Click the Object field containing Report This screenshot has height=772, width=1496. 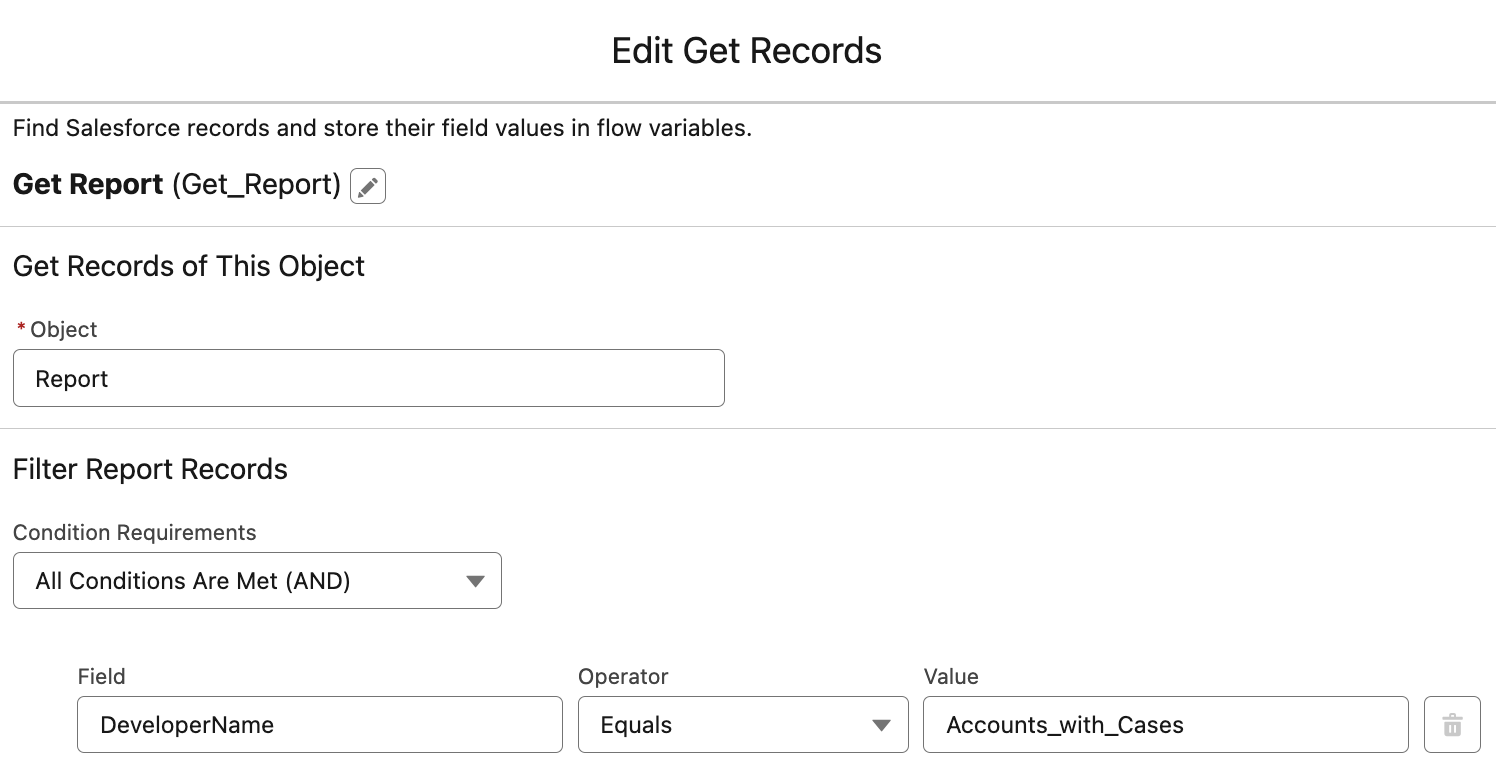(x=368, y=378)
